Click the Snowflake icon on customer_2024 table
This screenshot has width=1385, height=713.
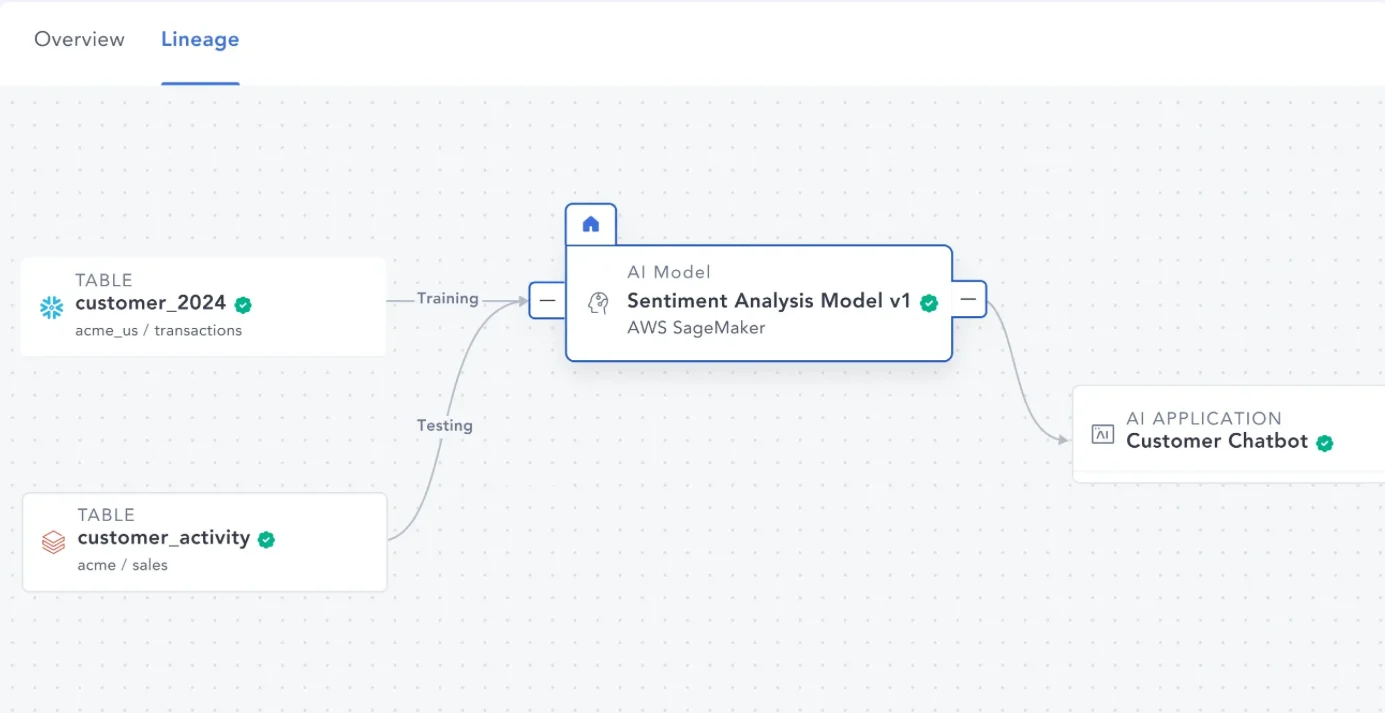[x=53, y=303]
